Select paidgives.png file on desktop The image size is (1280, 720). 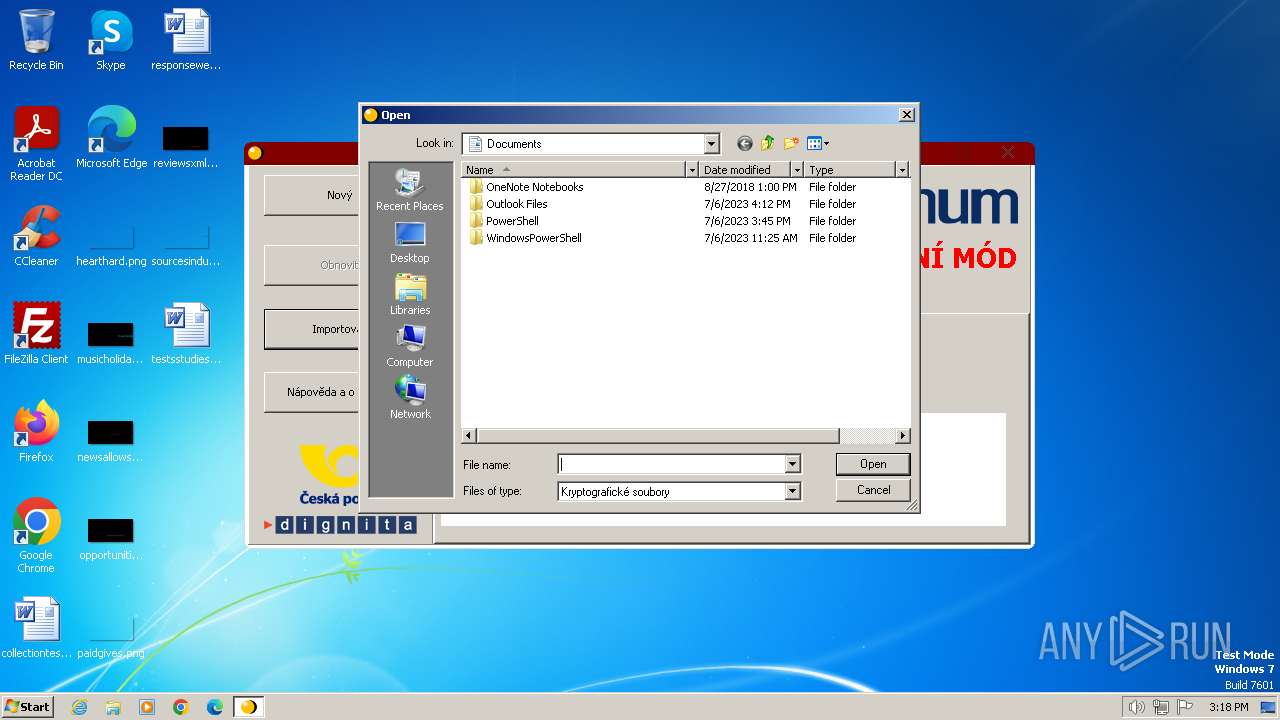click(x=111, y=637)
